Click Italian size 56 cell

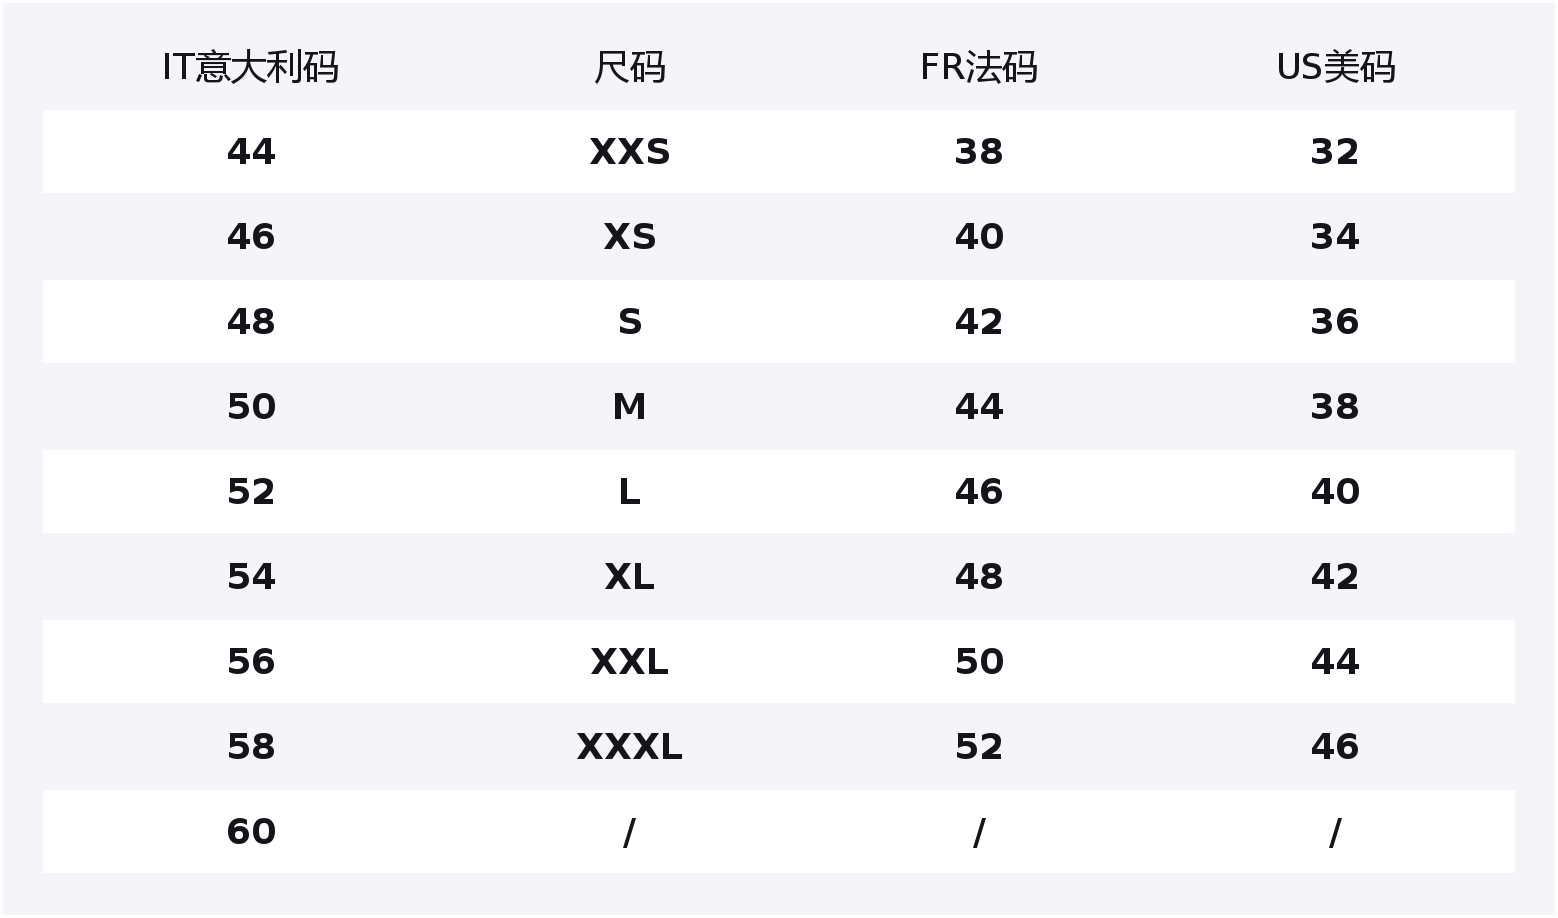(250, 662)
